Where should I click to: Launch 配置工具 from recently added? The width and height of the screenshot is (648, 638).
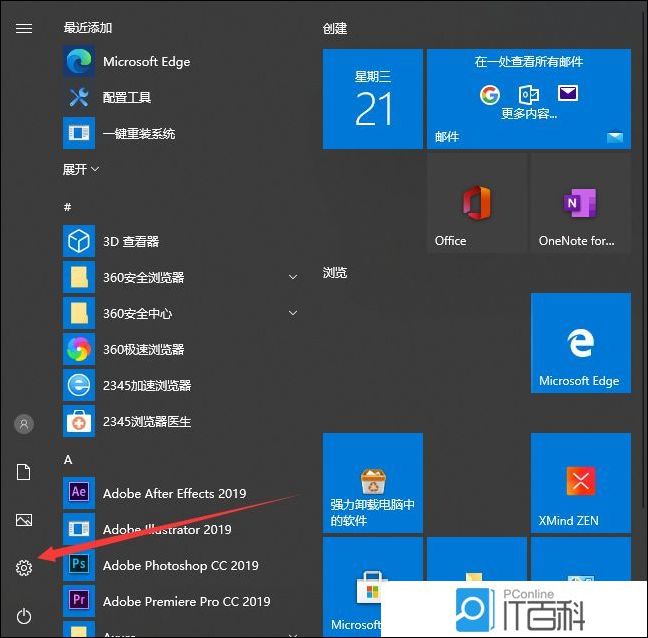tap(180, 98)
